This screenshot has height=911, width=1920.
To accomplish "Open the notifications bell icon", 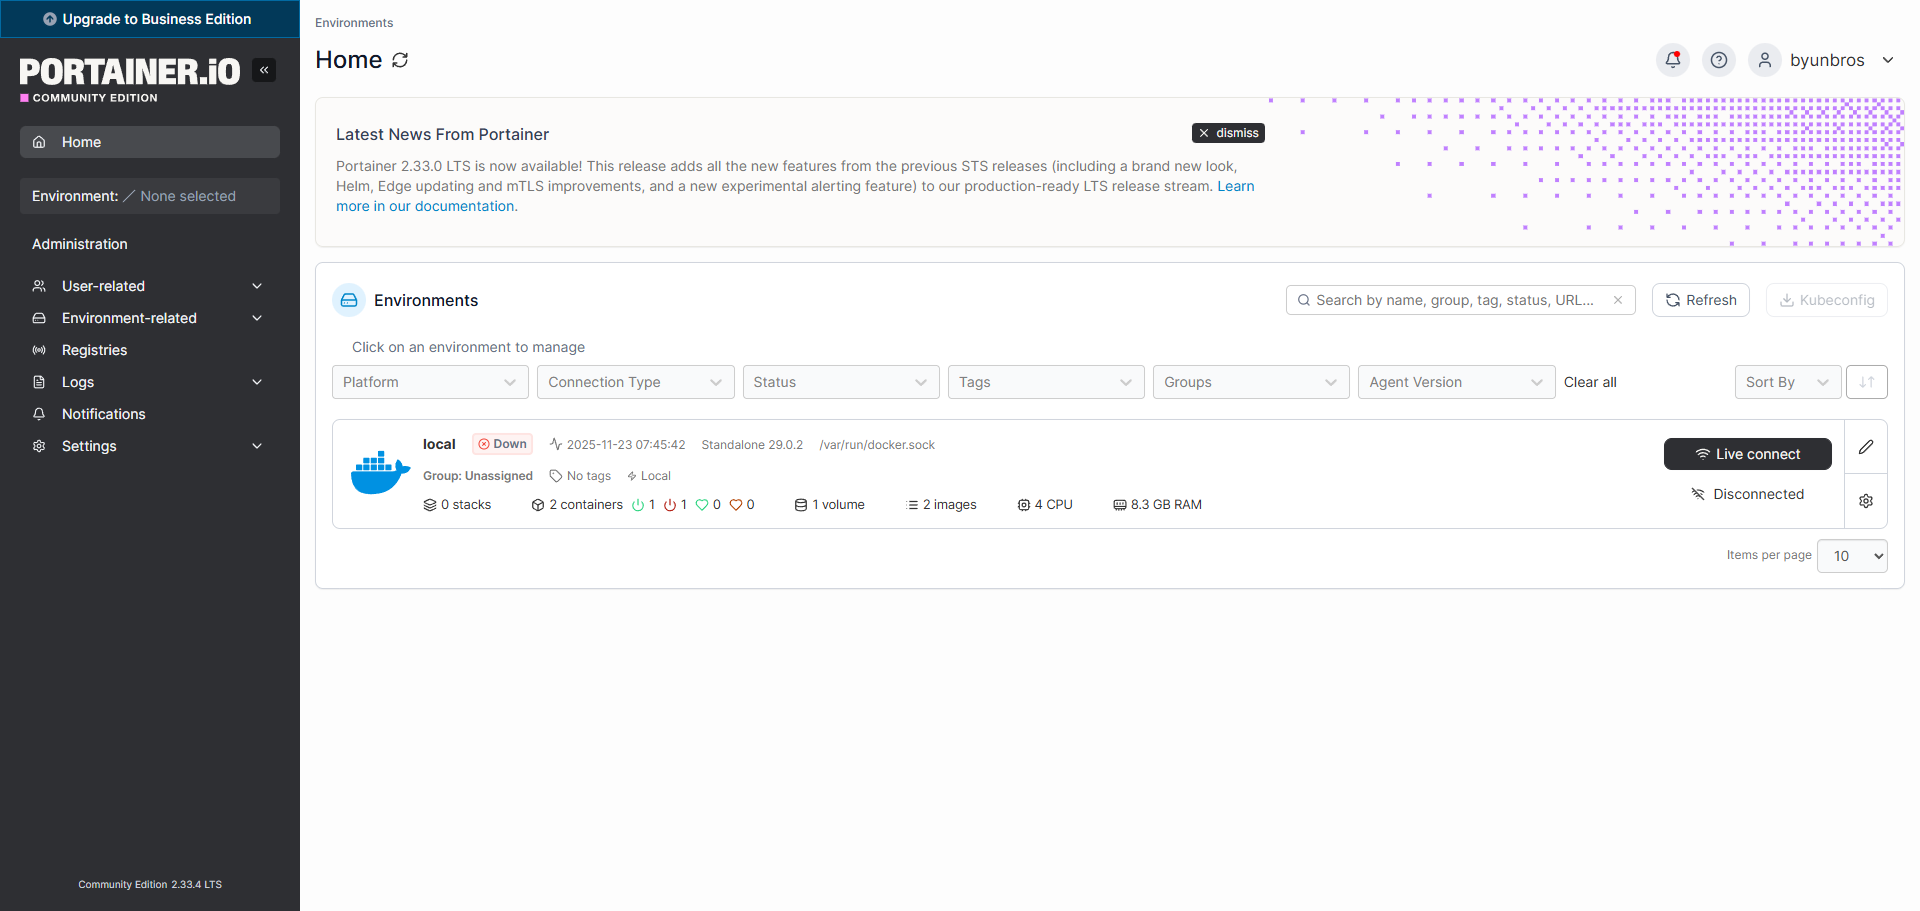I will point(1673,60).
